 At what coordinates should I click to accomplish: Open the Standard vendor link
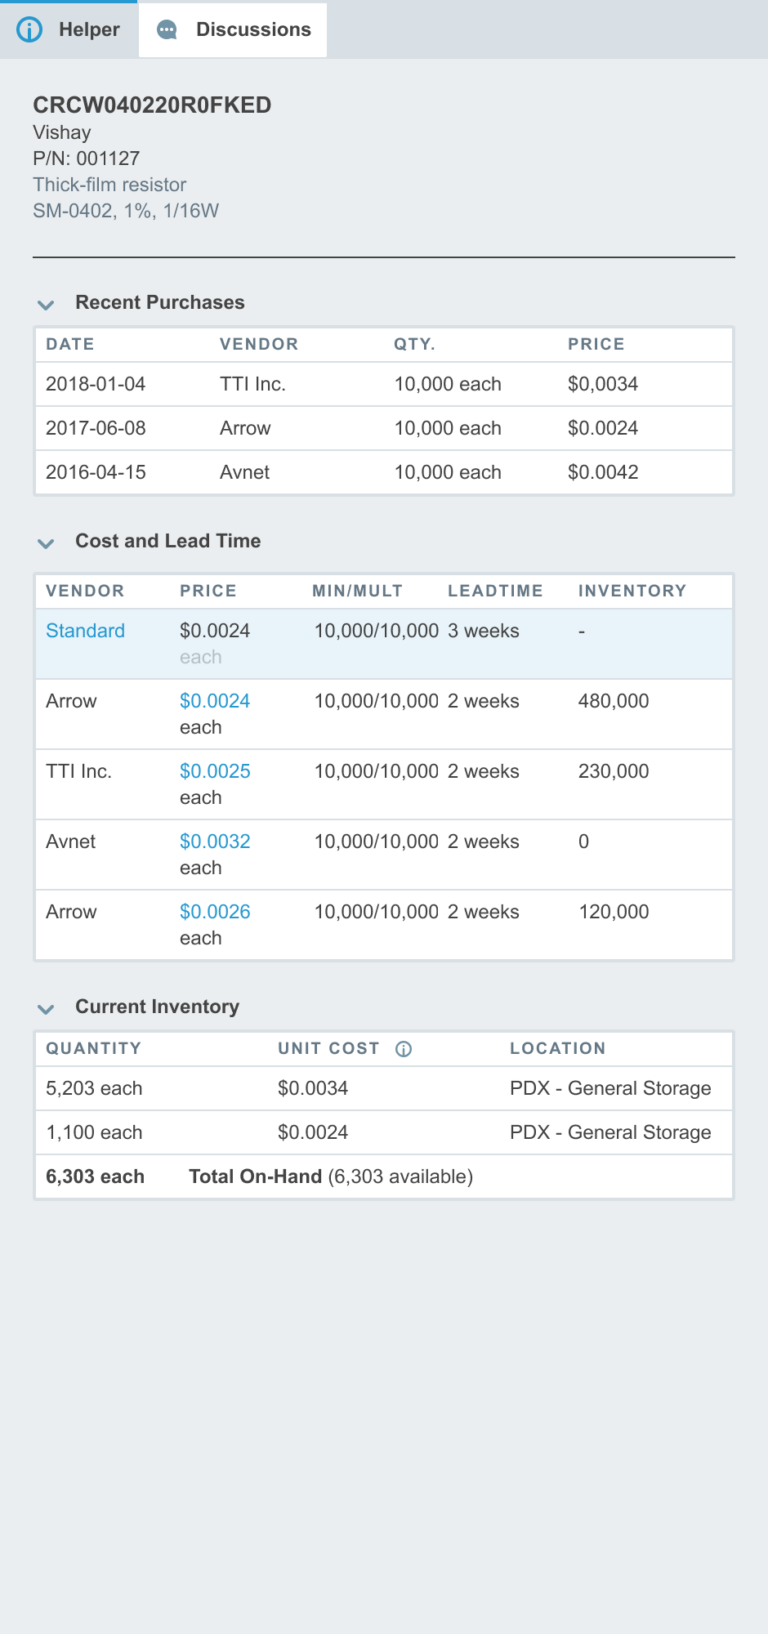pos(85,631)
